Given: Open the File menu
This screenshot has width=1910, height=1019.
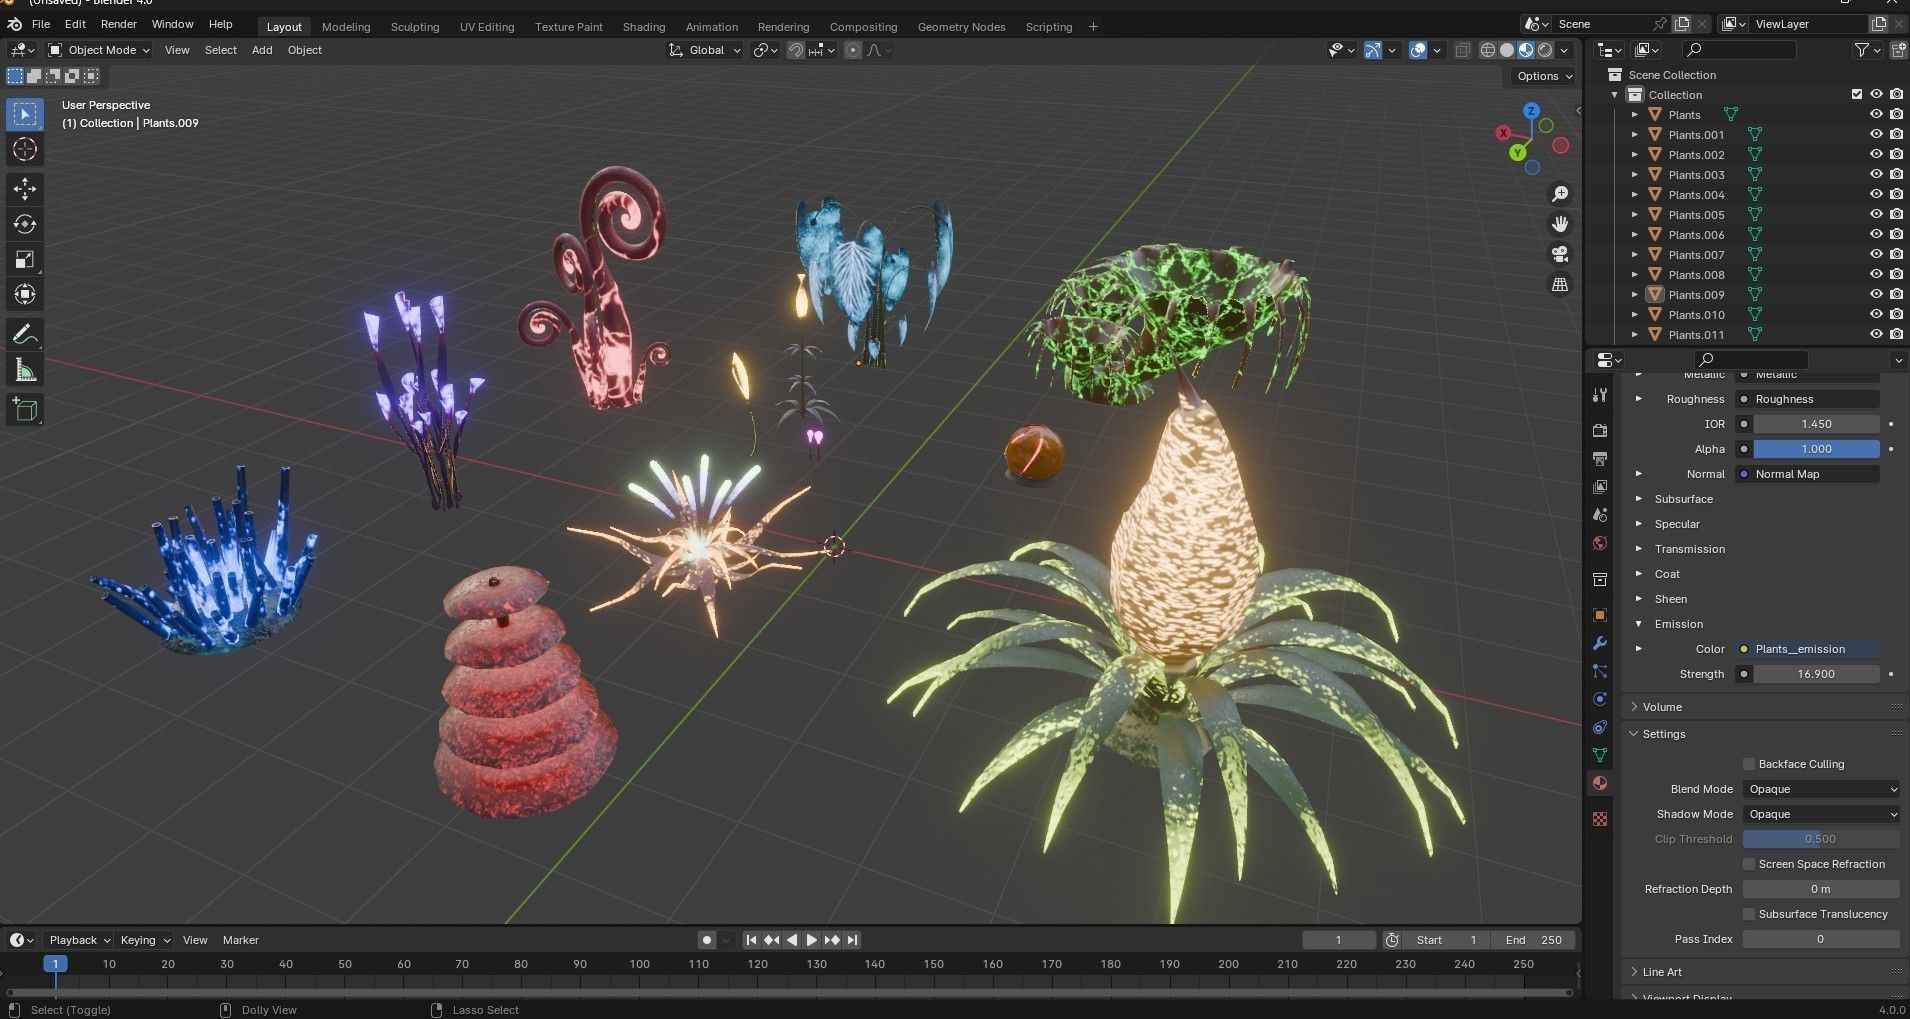Looking at the screenshot, I should [x=41, y=24].
